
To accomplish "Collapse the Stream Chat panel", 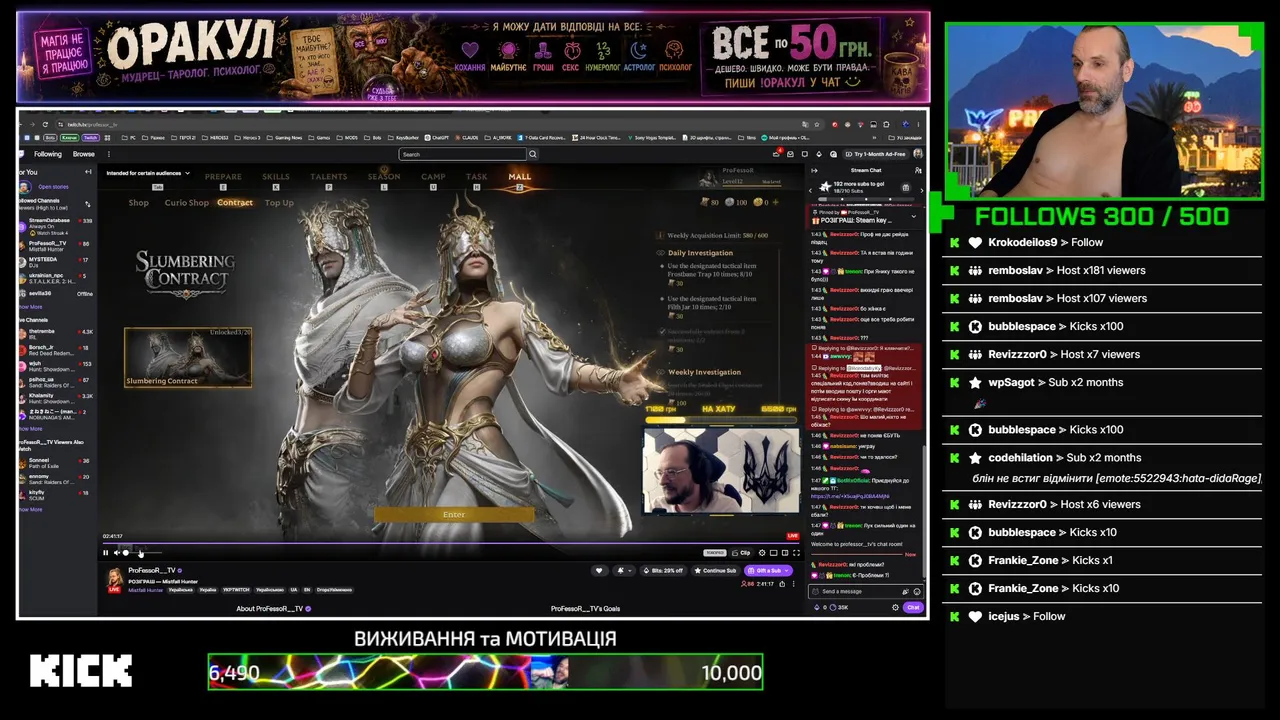I will tap(815, 170).
